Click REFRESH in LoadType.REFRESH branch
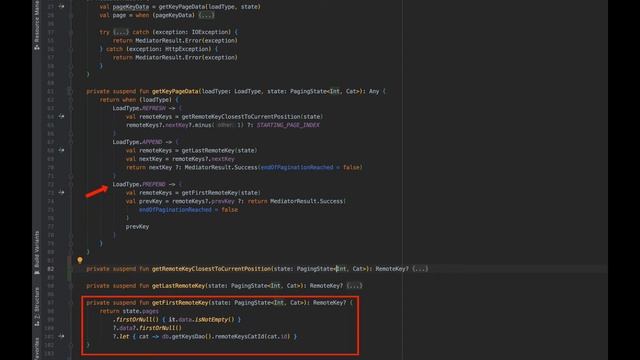 point(154,108)
